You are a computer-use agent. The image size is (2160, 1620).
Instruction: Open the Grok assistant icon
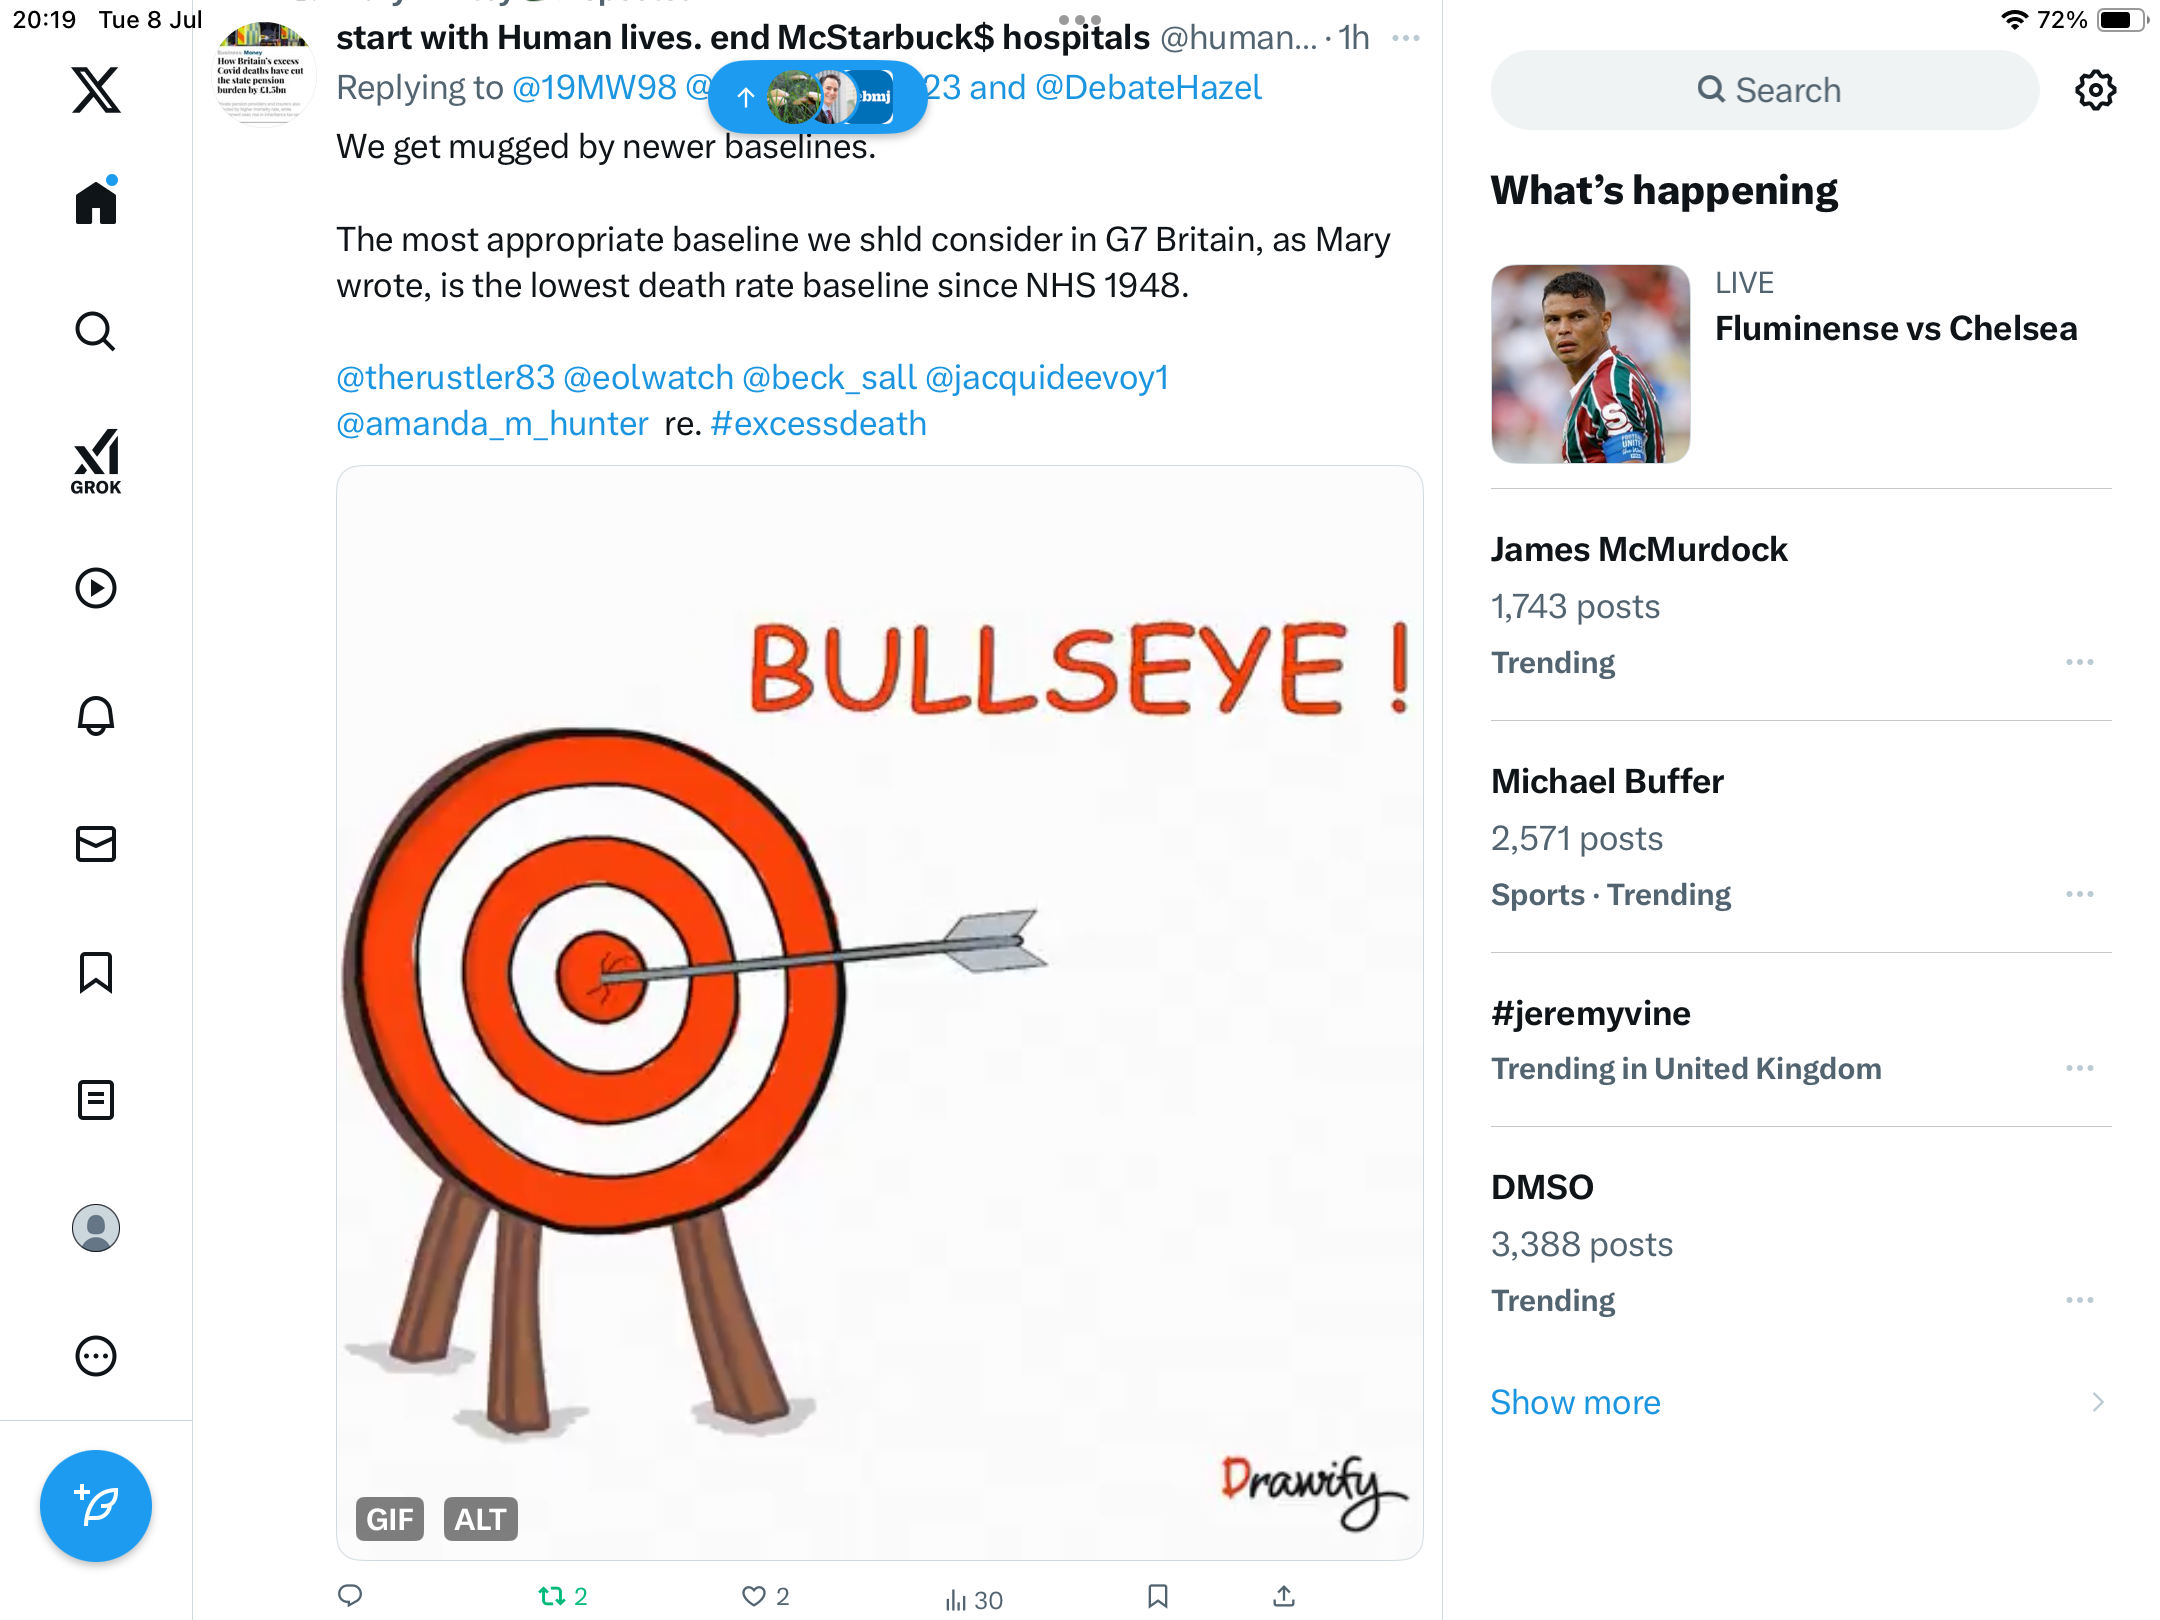click(96, 461)
